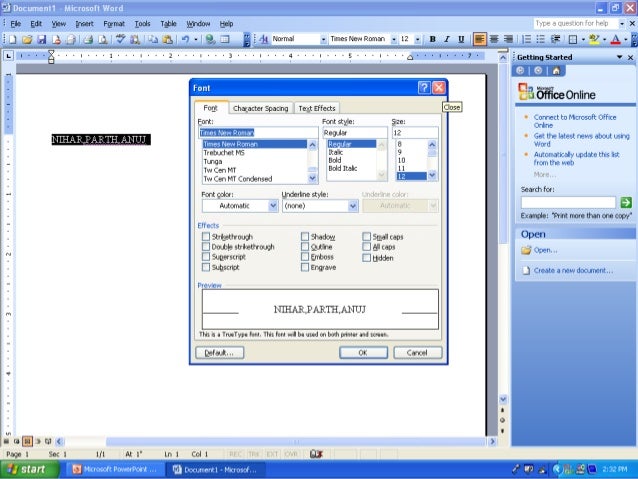This screenshot has height=479, width=638.
Task: Click the Center alignment toolbar icon
Action: point(494,39)
